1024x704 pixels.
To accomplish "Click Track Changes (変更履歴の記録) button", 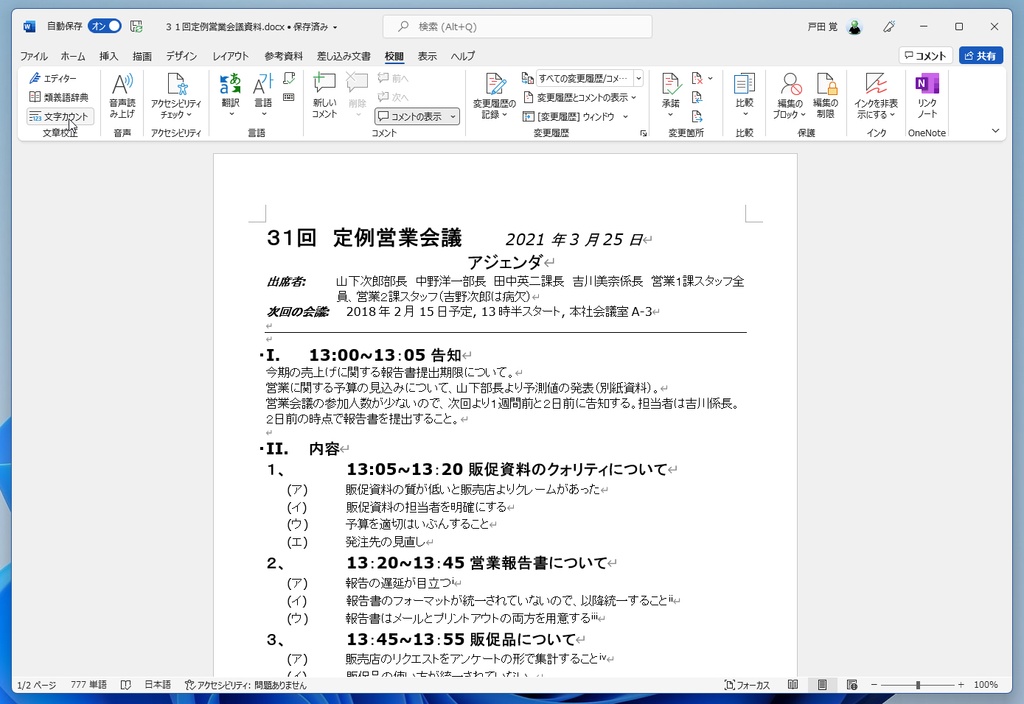I will pos(494,95).
